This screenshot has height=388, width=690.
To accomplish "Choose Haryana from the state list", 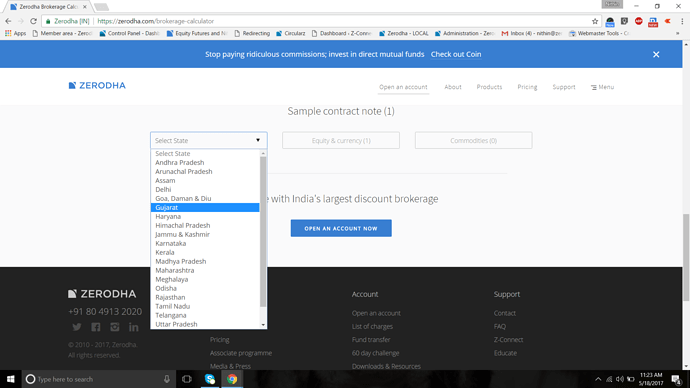I will [205, 216].
